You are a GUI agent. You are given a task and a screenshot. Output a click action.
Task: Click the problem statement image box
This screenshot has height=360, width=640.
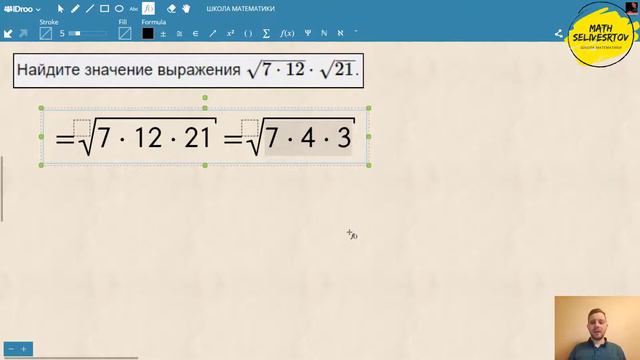pyautogui.click(x=188, y=70)
